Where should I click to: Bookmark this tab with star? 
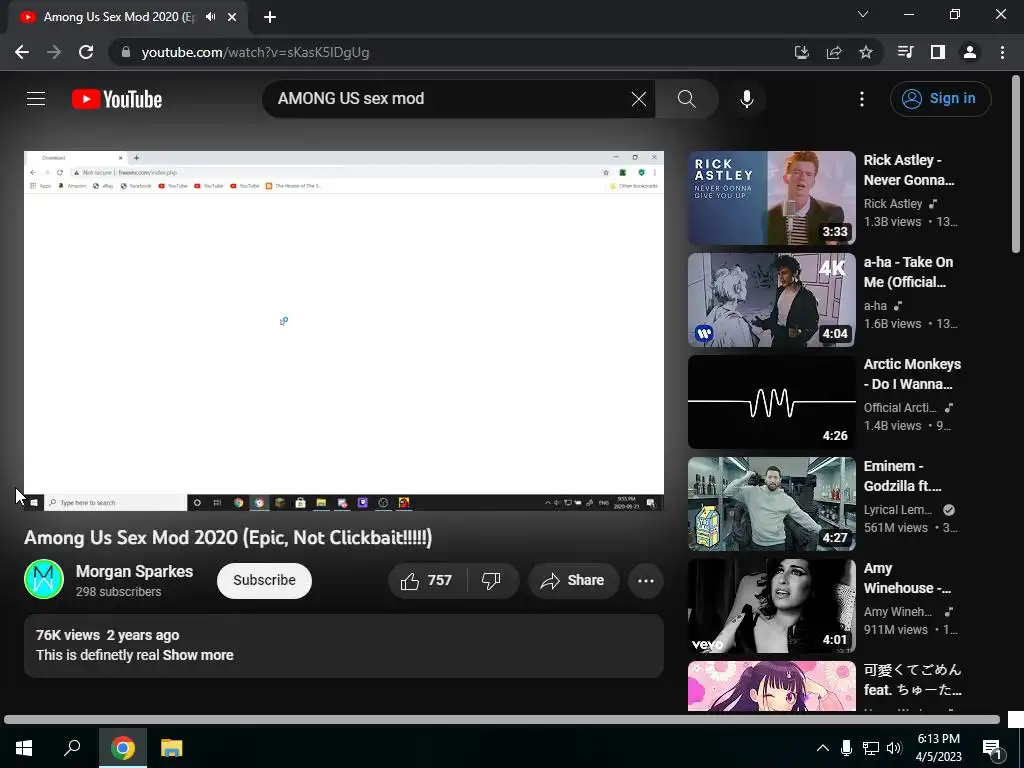(x=866, y=52)
